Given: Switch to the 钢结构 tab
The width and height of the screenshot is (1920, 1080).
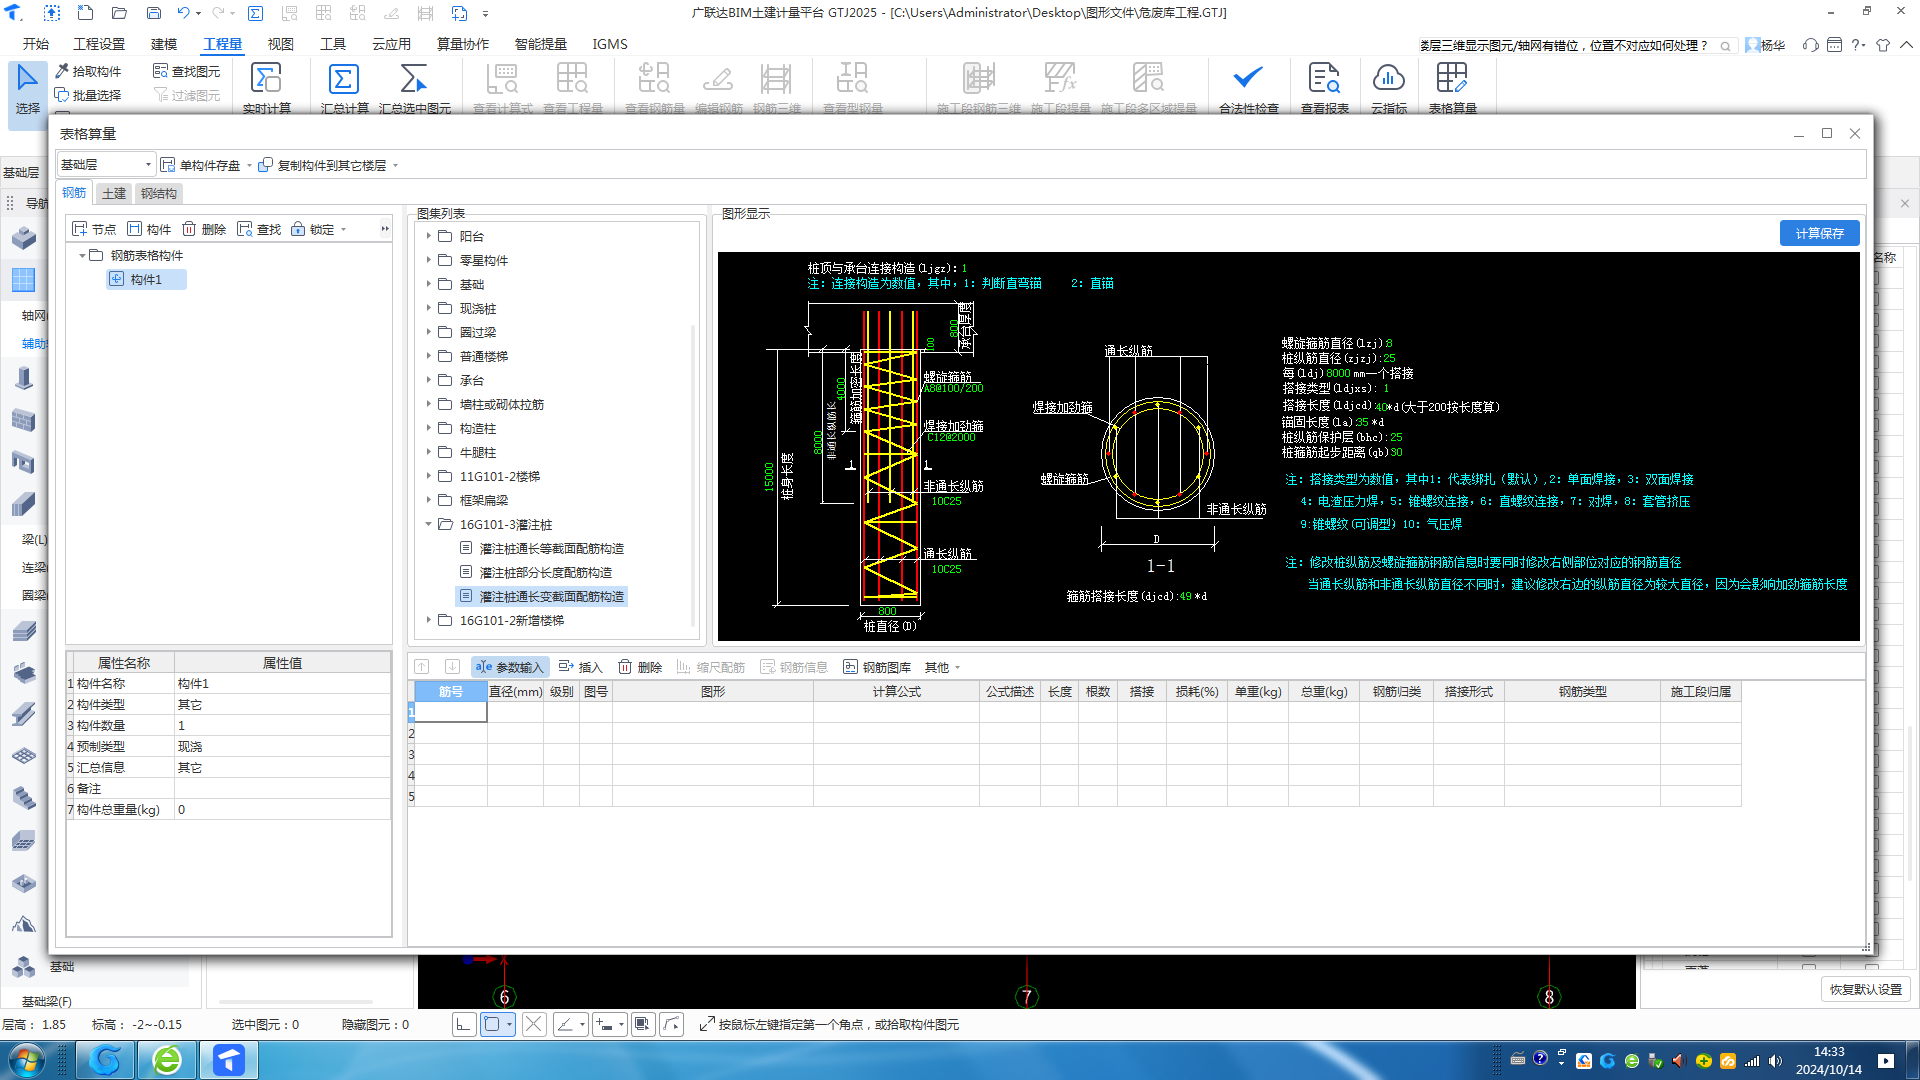Looking at the screenshot, I should tap(159, 193).
